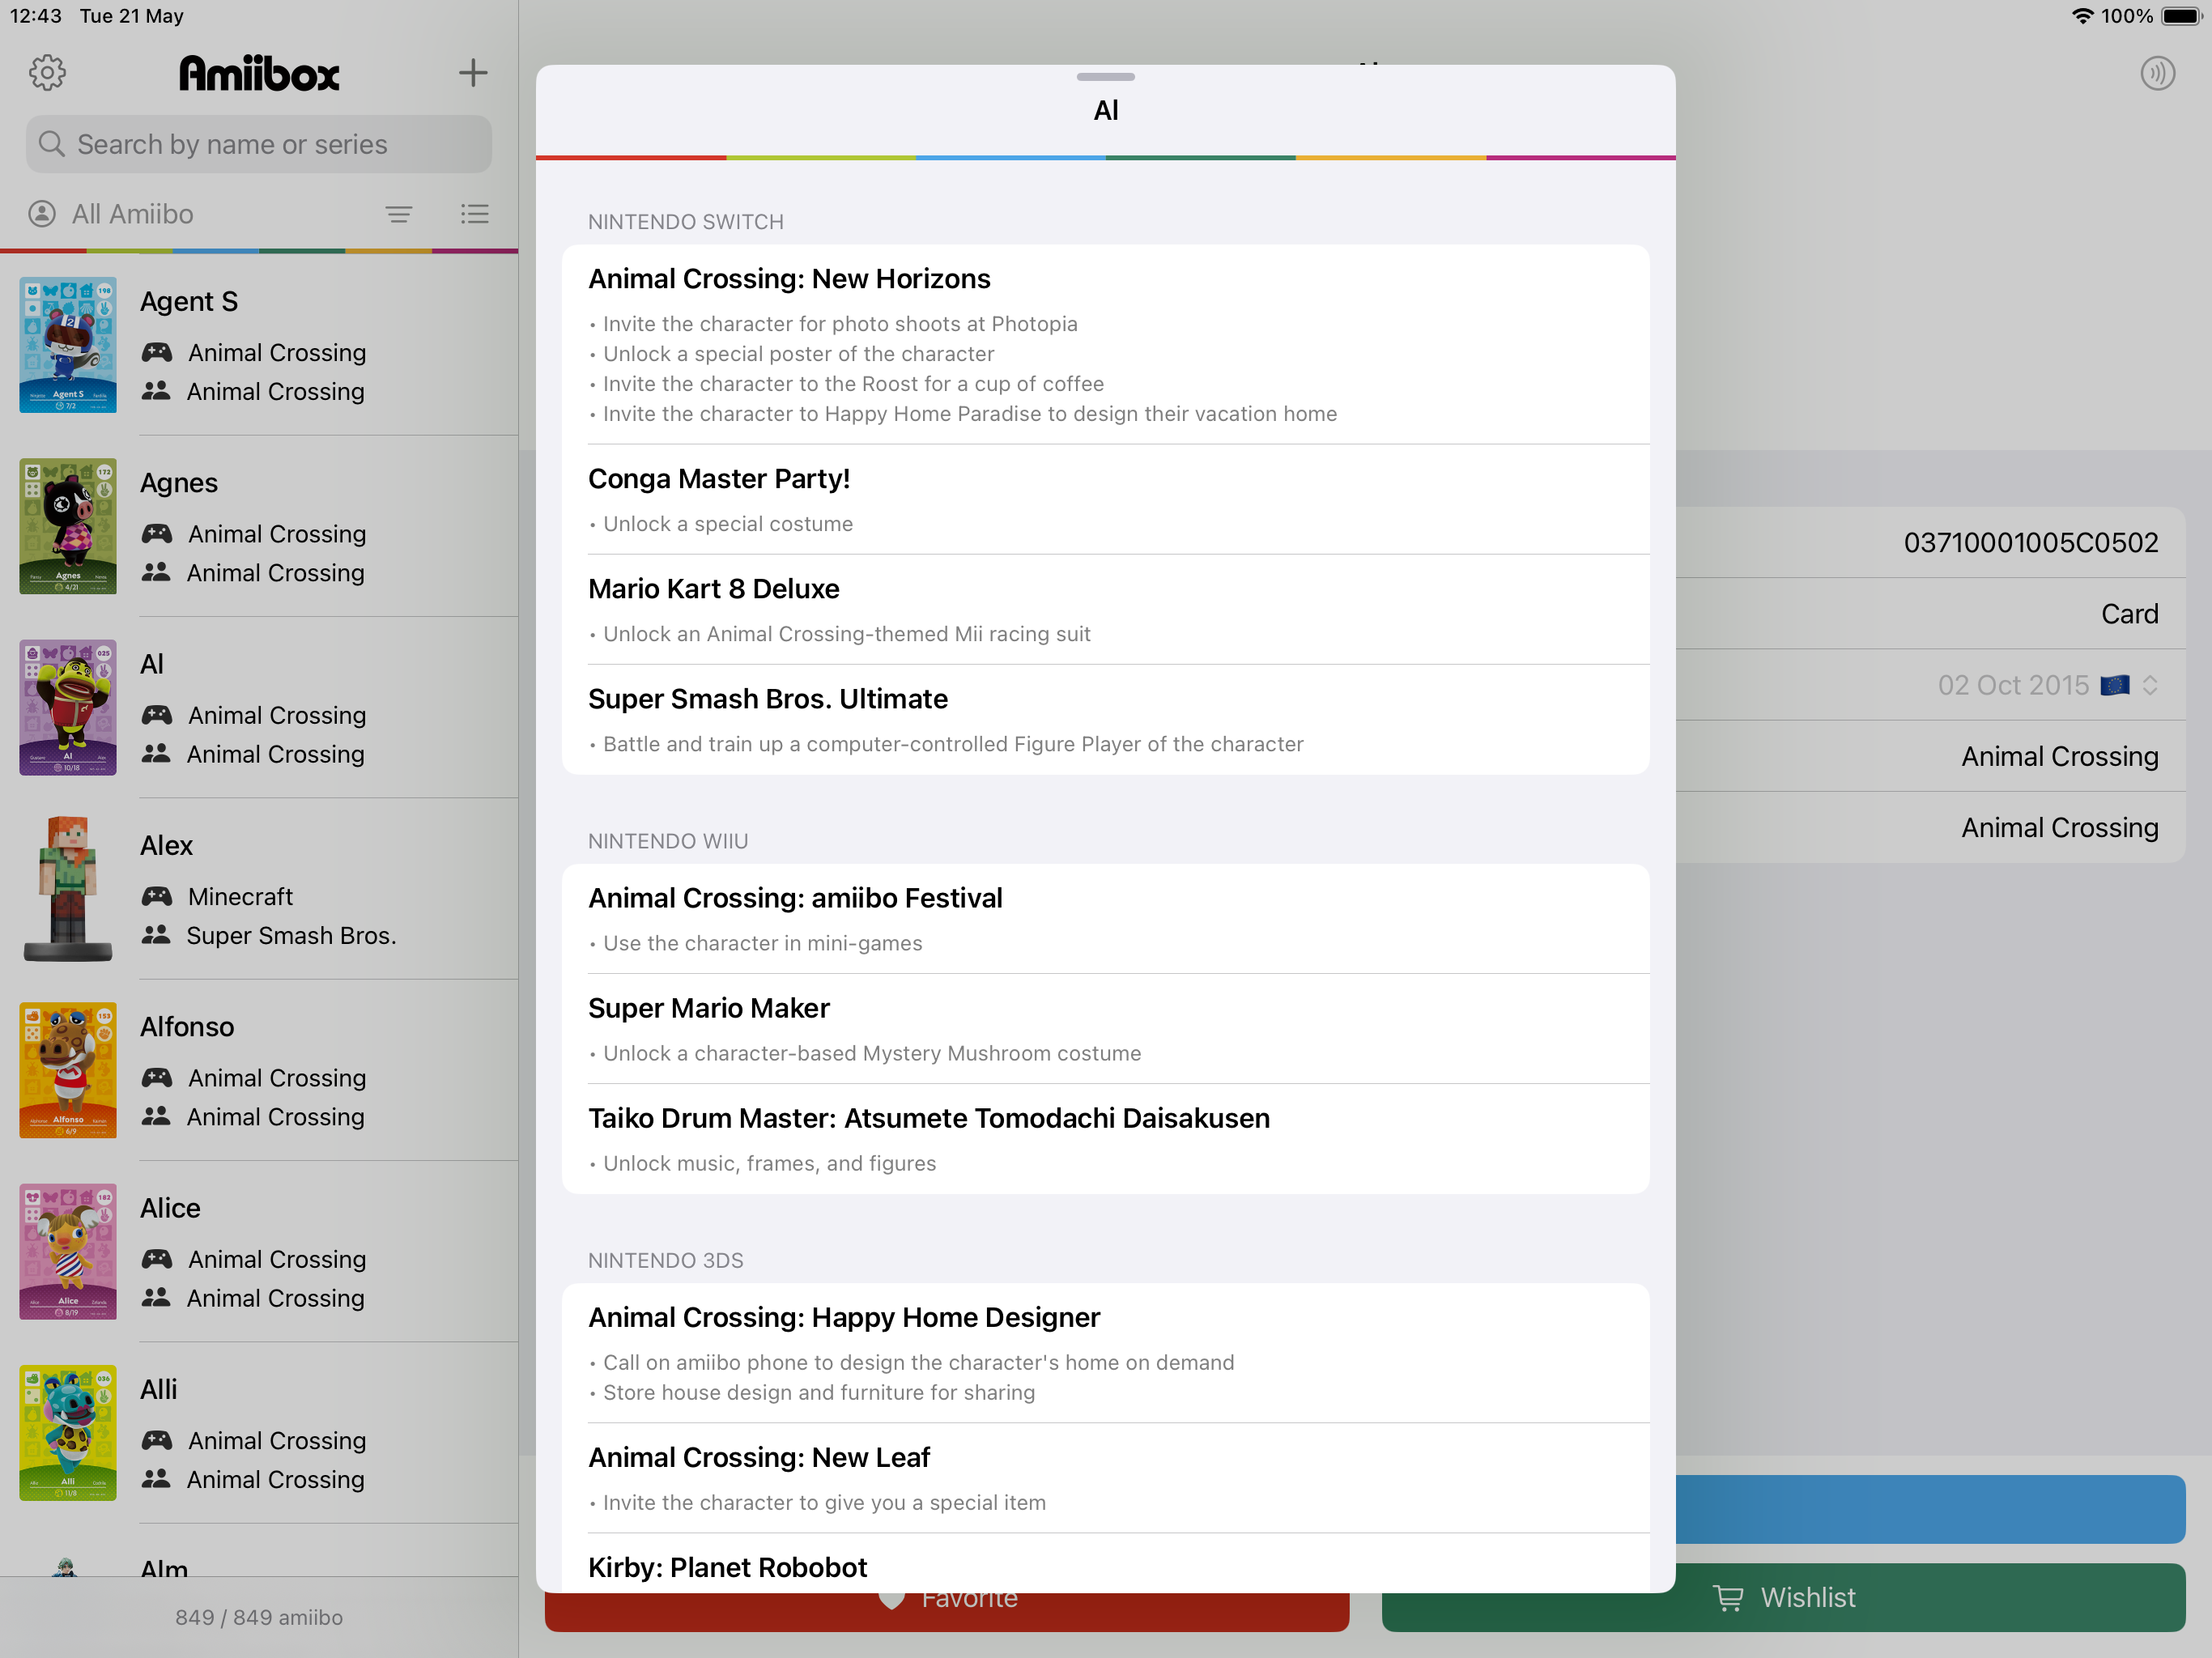This screenshot has height=1658, width=2212.
Task: Click the Amiibox logo
Action: (259, 73)
